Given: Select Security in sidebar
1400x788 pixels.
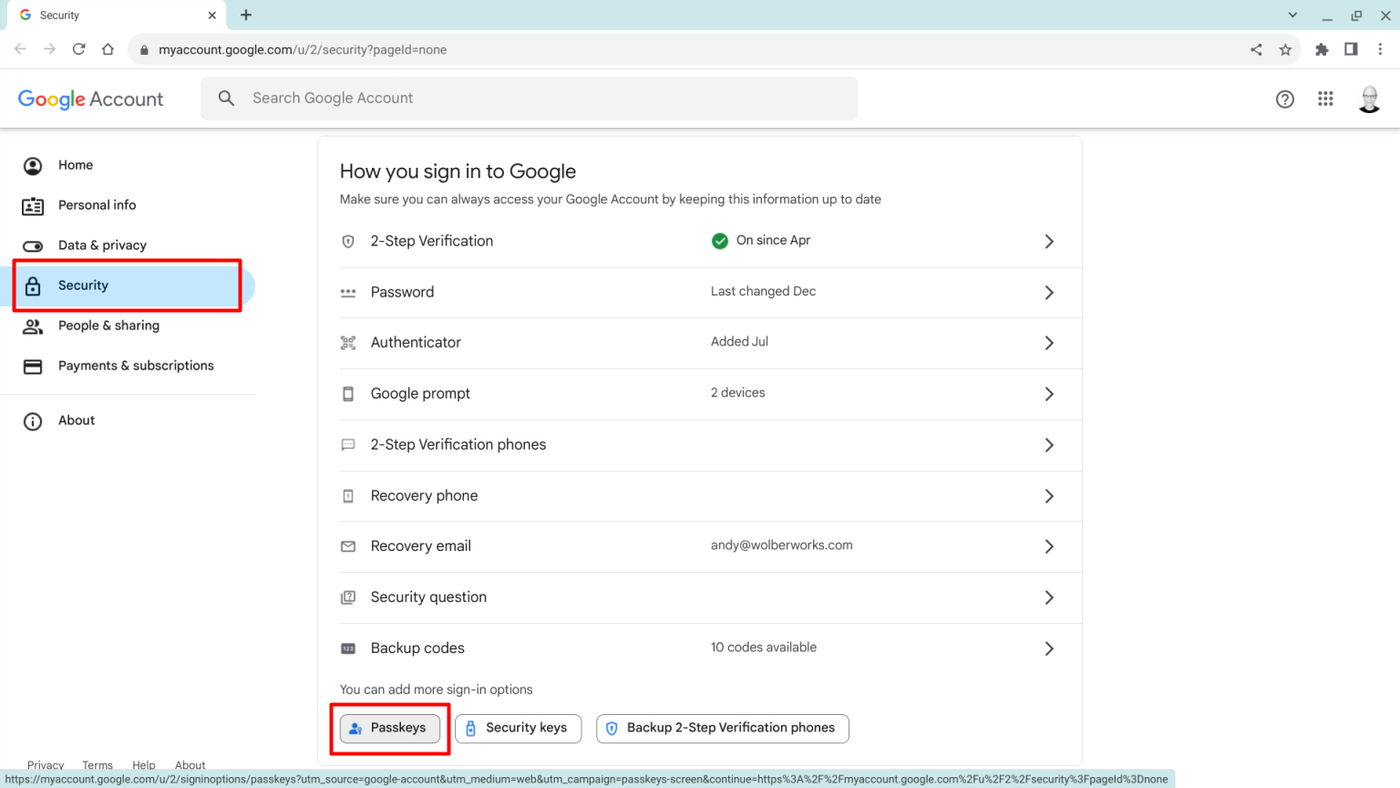Looking at the screenshot, I should pos(128,285).
